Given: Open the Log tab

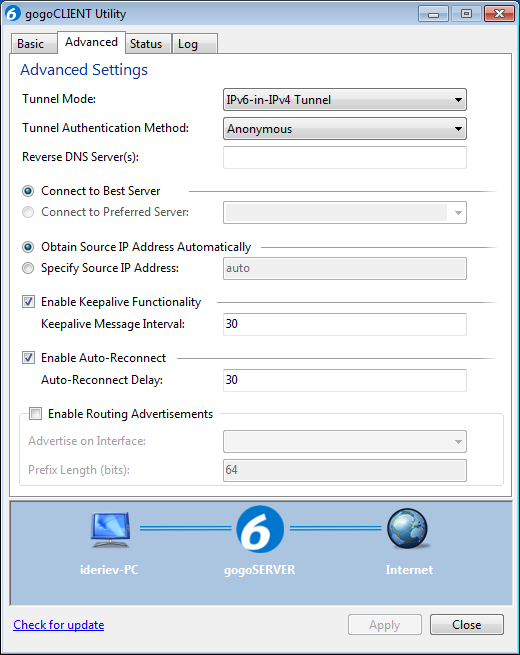Looking at the screenshot, I should coord(195,44).
